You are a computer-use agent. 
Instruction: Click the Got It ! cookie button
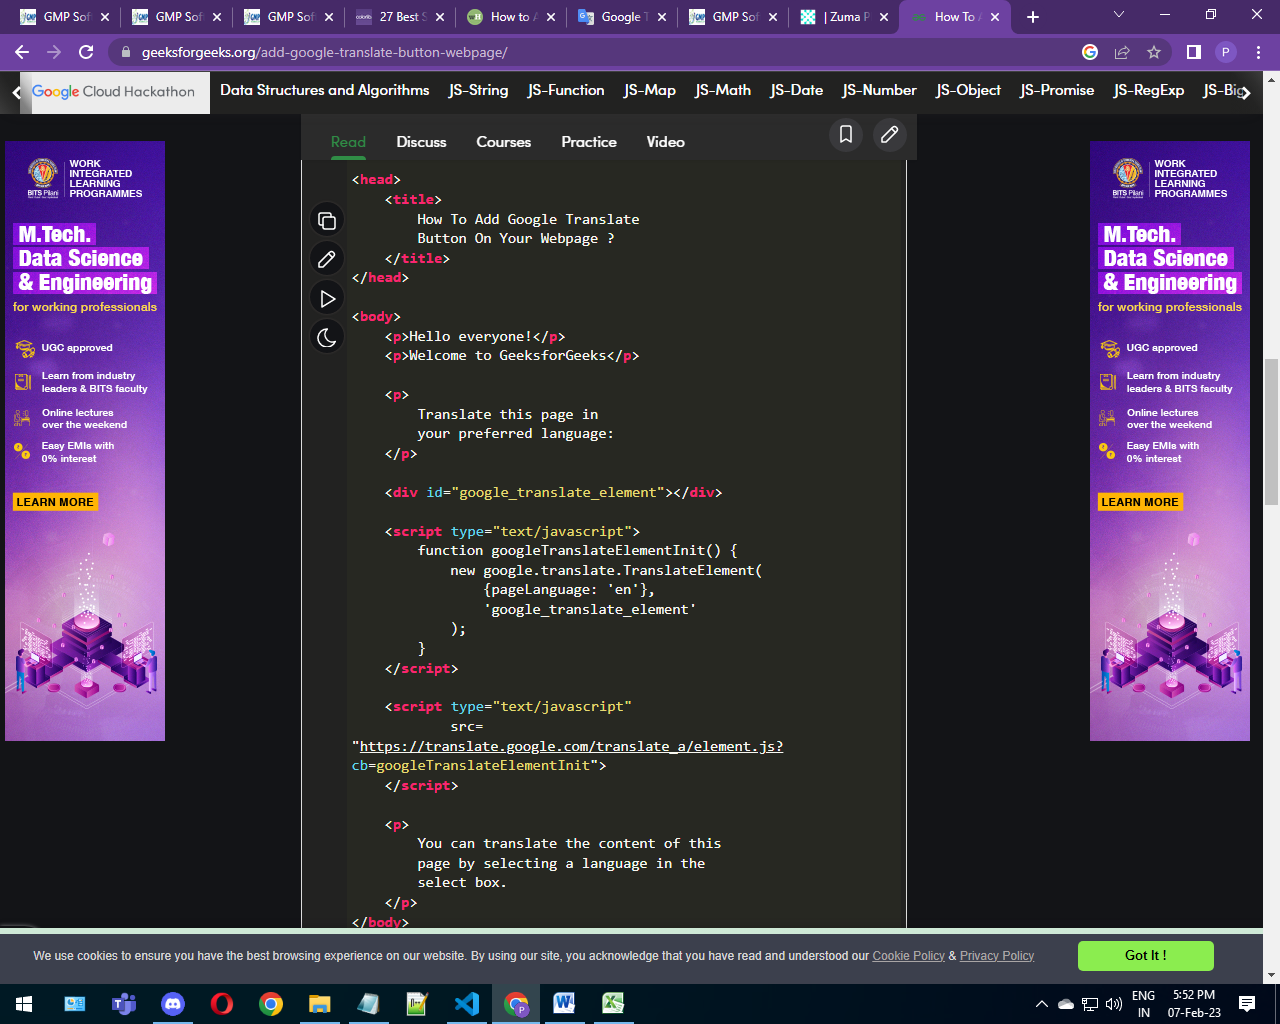(1145, 955)
